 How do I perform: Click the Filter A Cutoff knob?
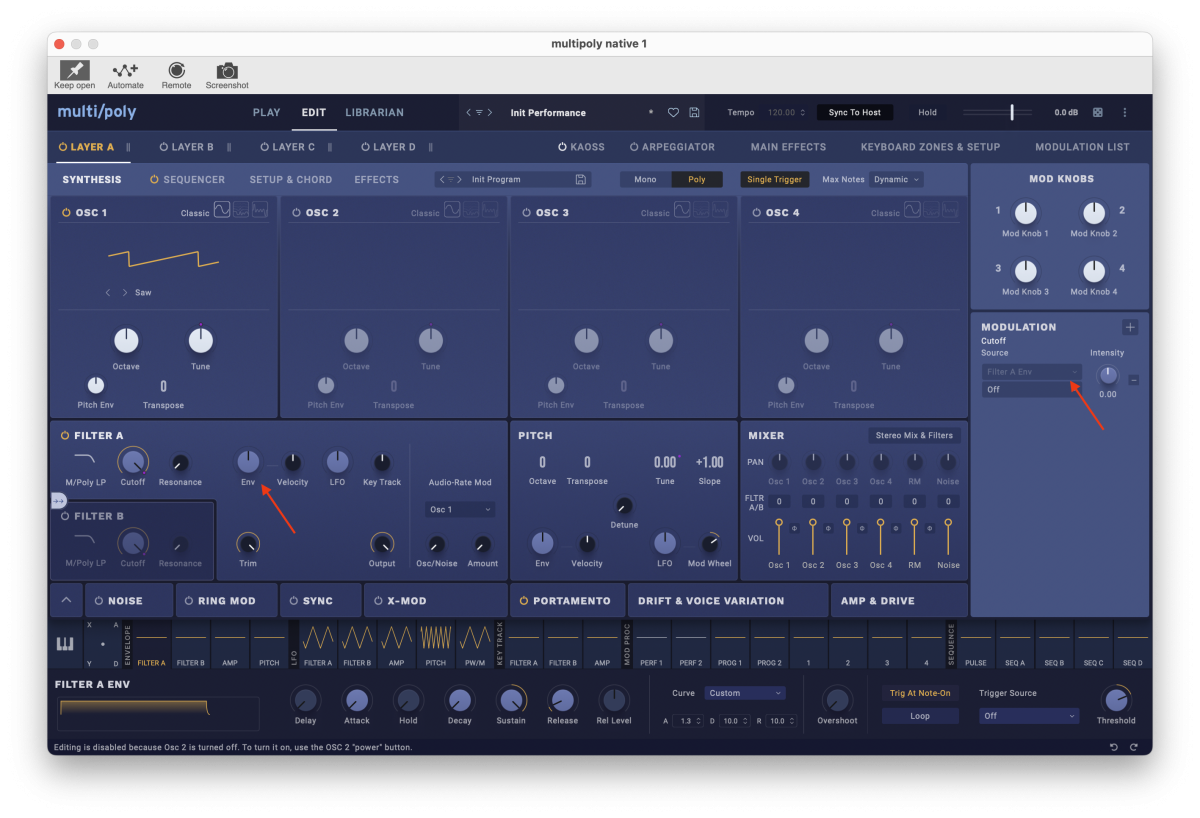coord(133,461)
